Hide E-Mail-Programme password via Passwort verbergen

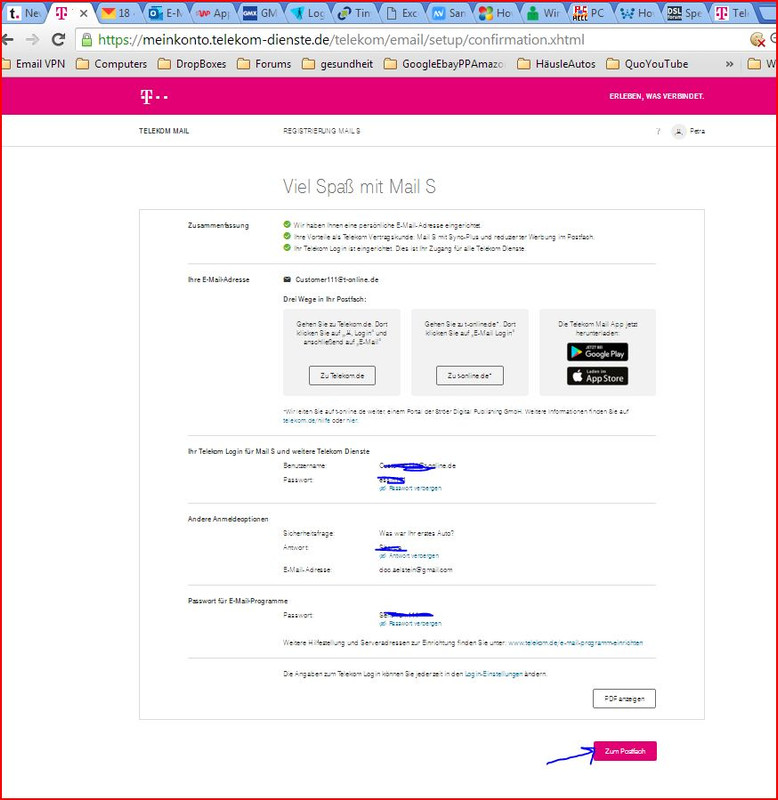411,623
